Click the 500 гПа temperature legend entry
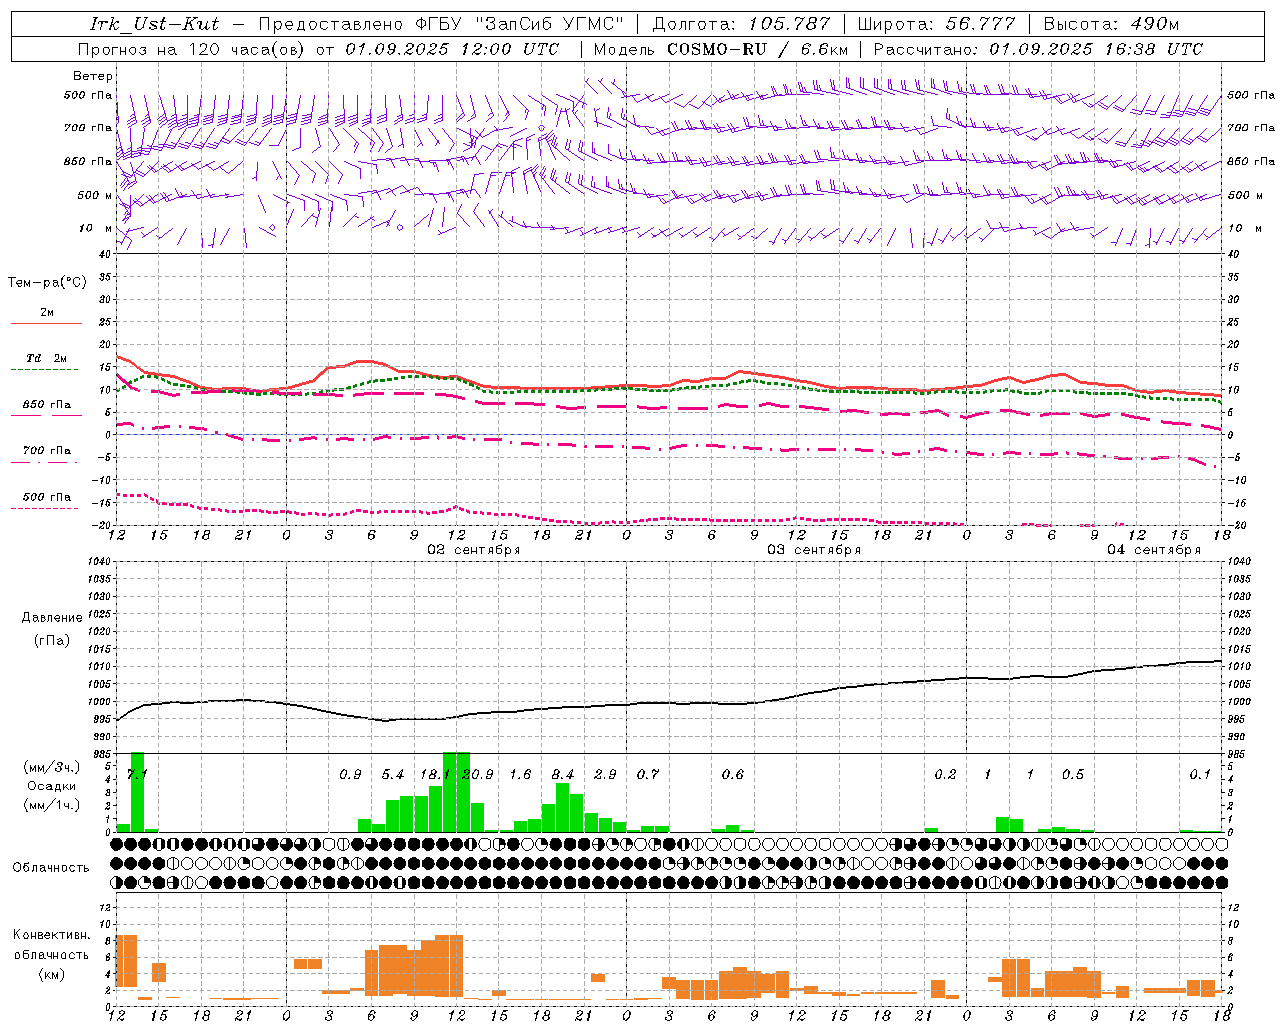Viewport: 1280px width, 1024px height. click(47, 497)
